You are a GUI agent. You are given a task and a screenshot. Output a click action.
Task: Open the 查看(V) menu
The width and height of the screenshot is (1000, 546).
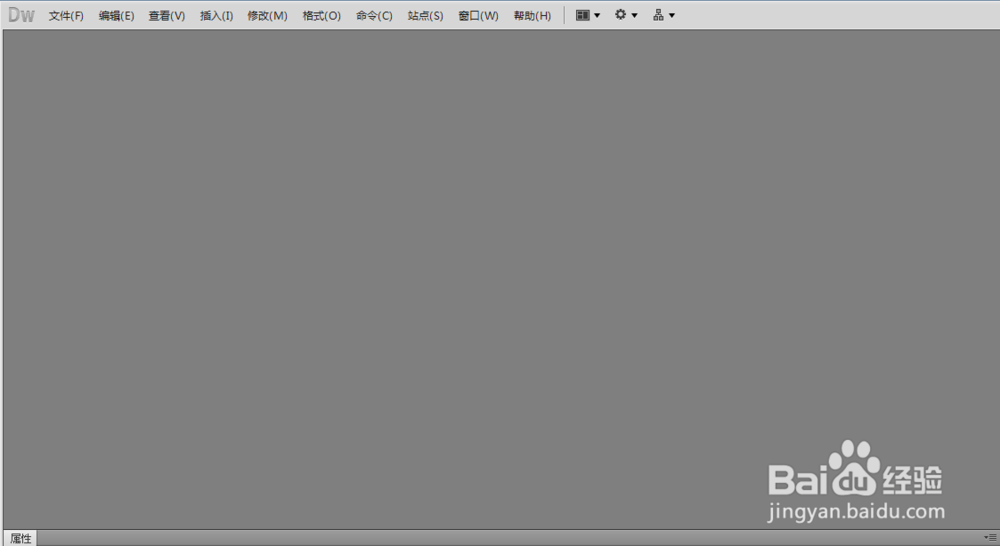point(167,16)
